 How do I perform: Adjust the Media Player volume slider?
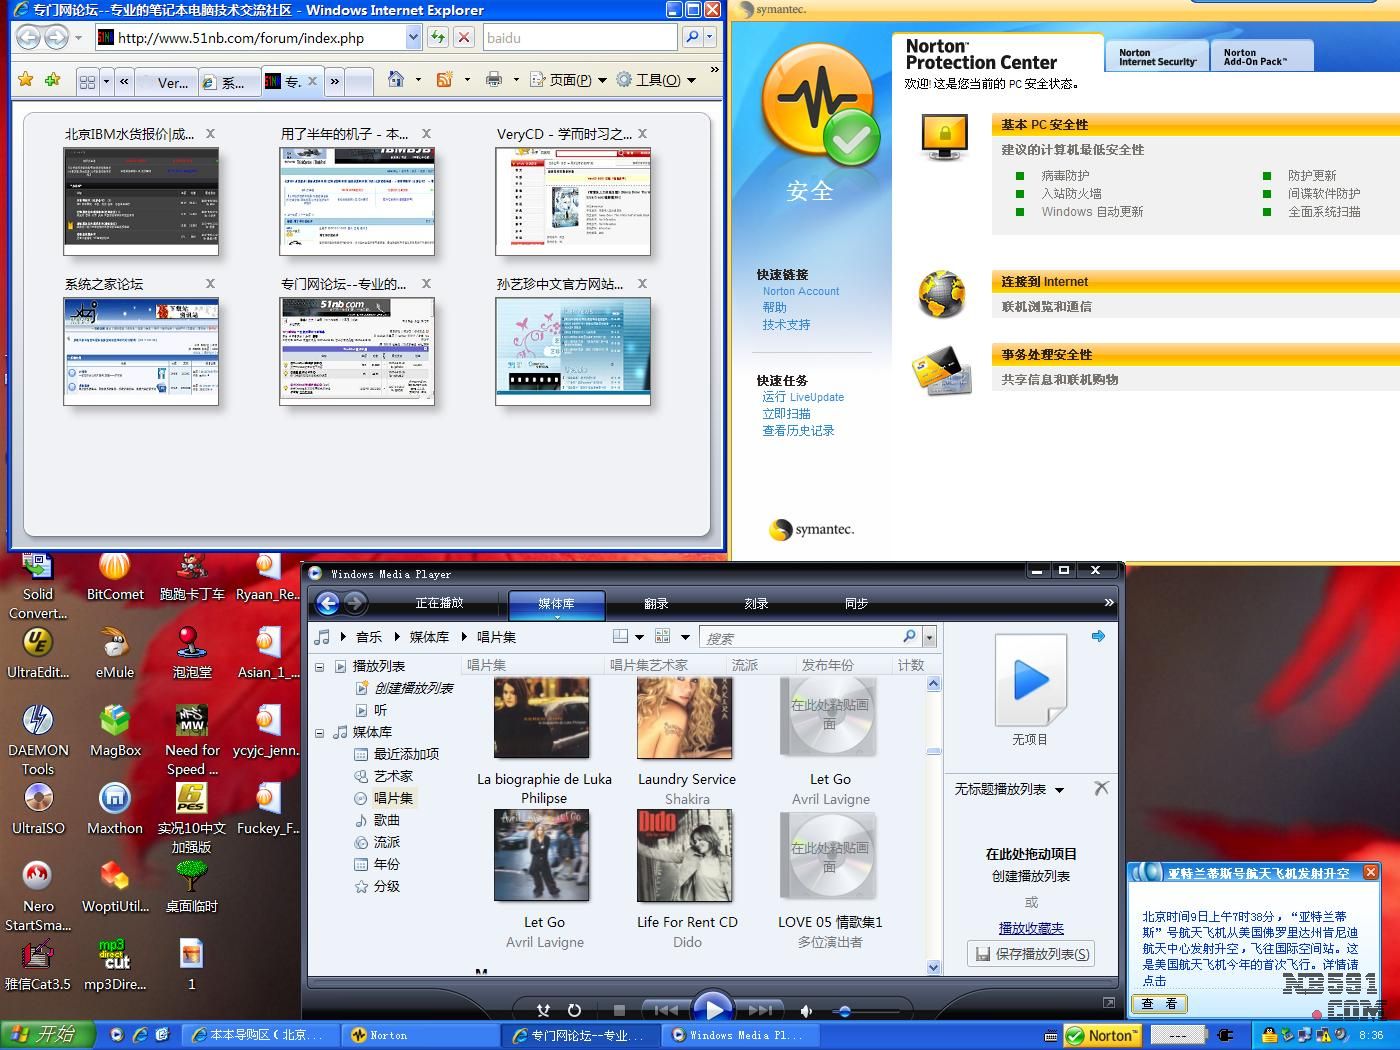[845, 1011]
